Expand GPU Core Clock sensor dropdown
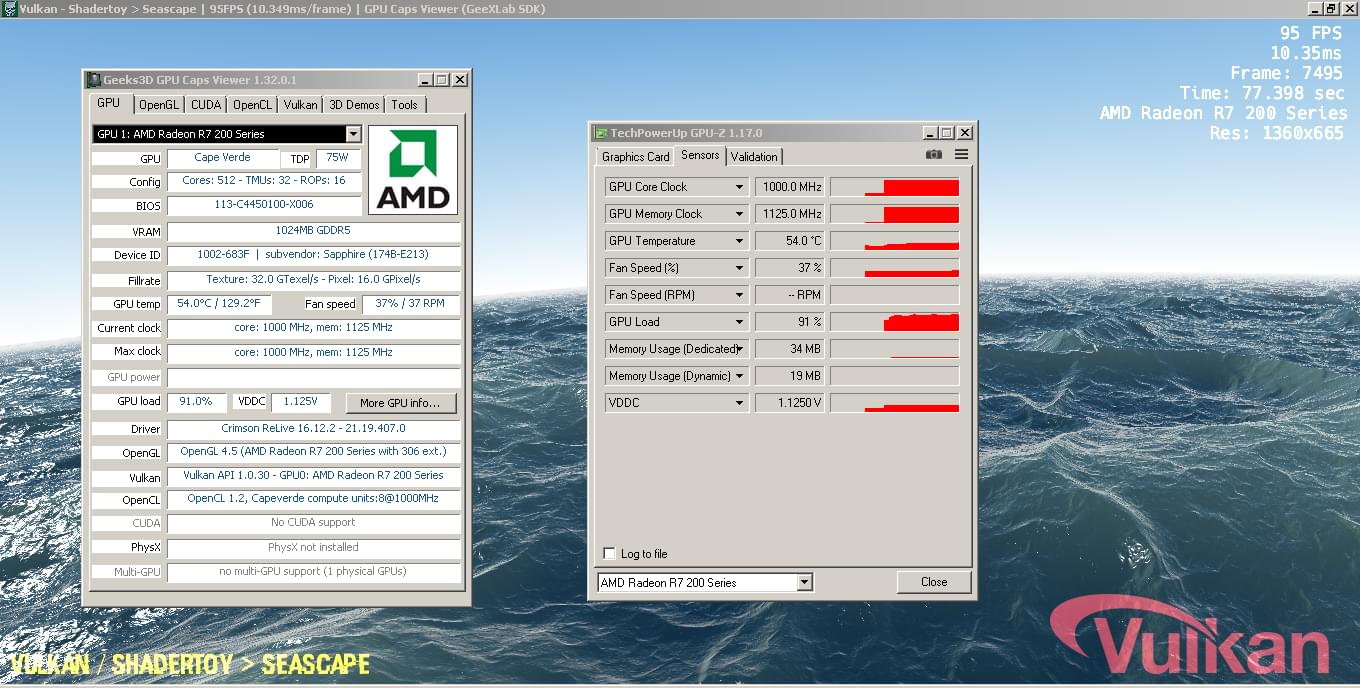This screenshot has width=1360, height=688. tap(739, 187)
